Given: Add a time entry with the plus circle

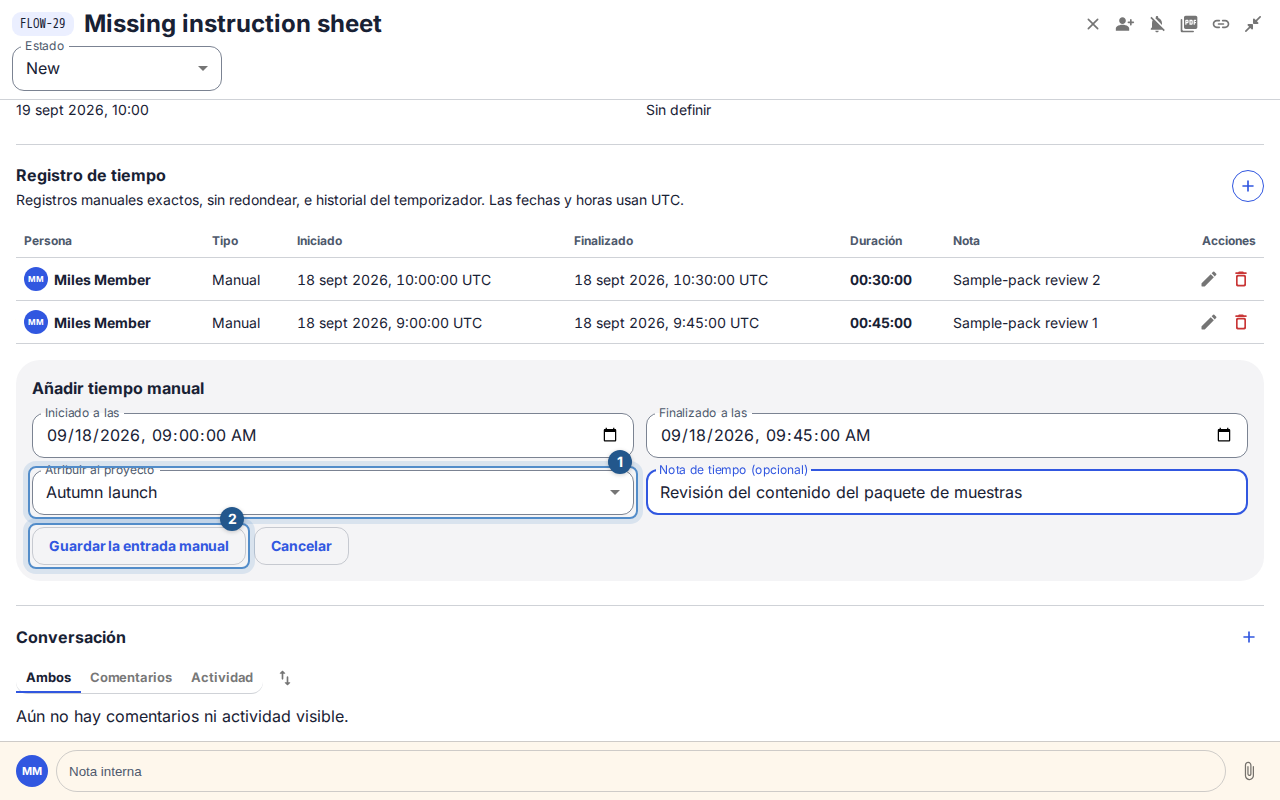Looking at the screenshot, I should [x=1248, y=186].
